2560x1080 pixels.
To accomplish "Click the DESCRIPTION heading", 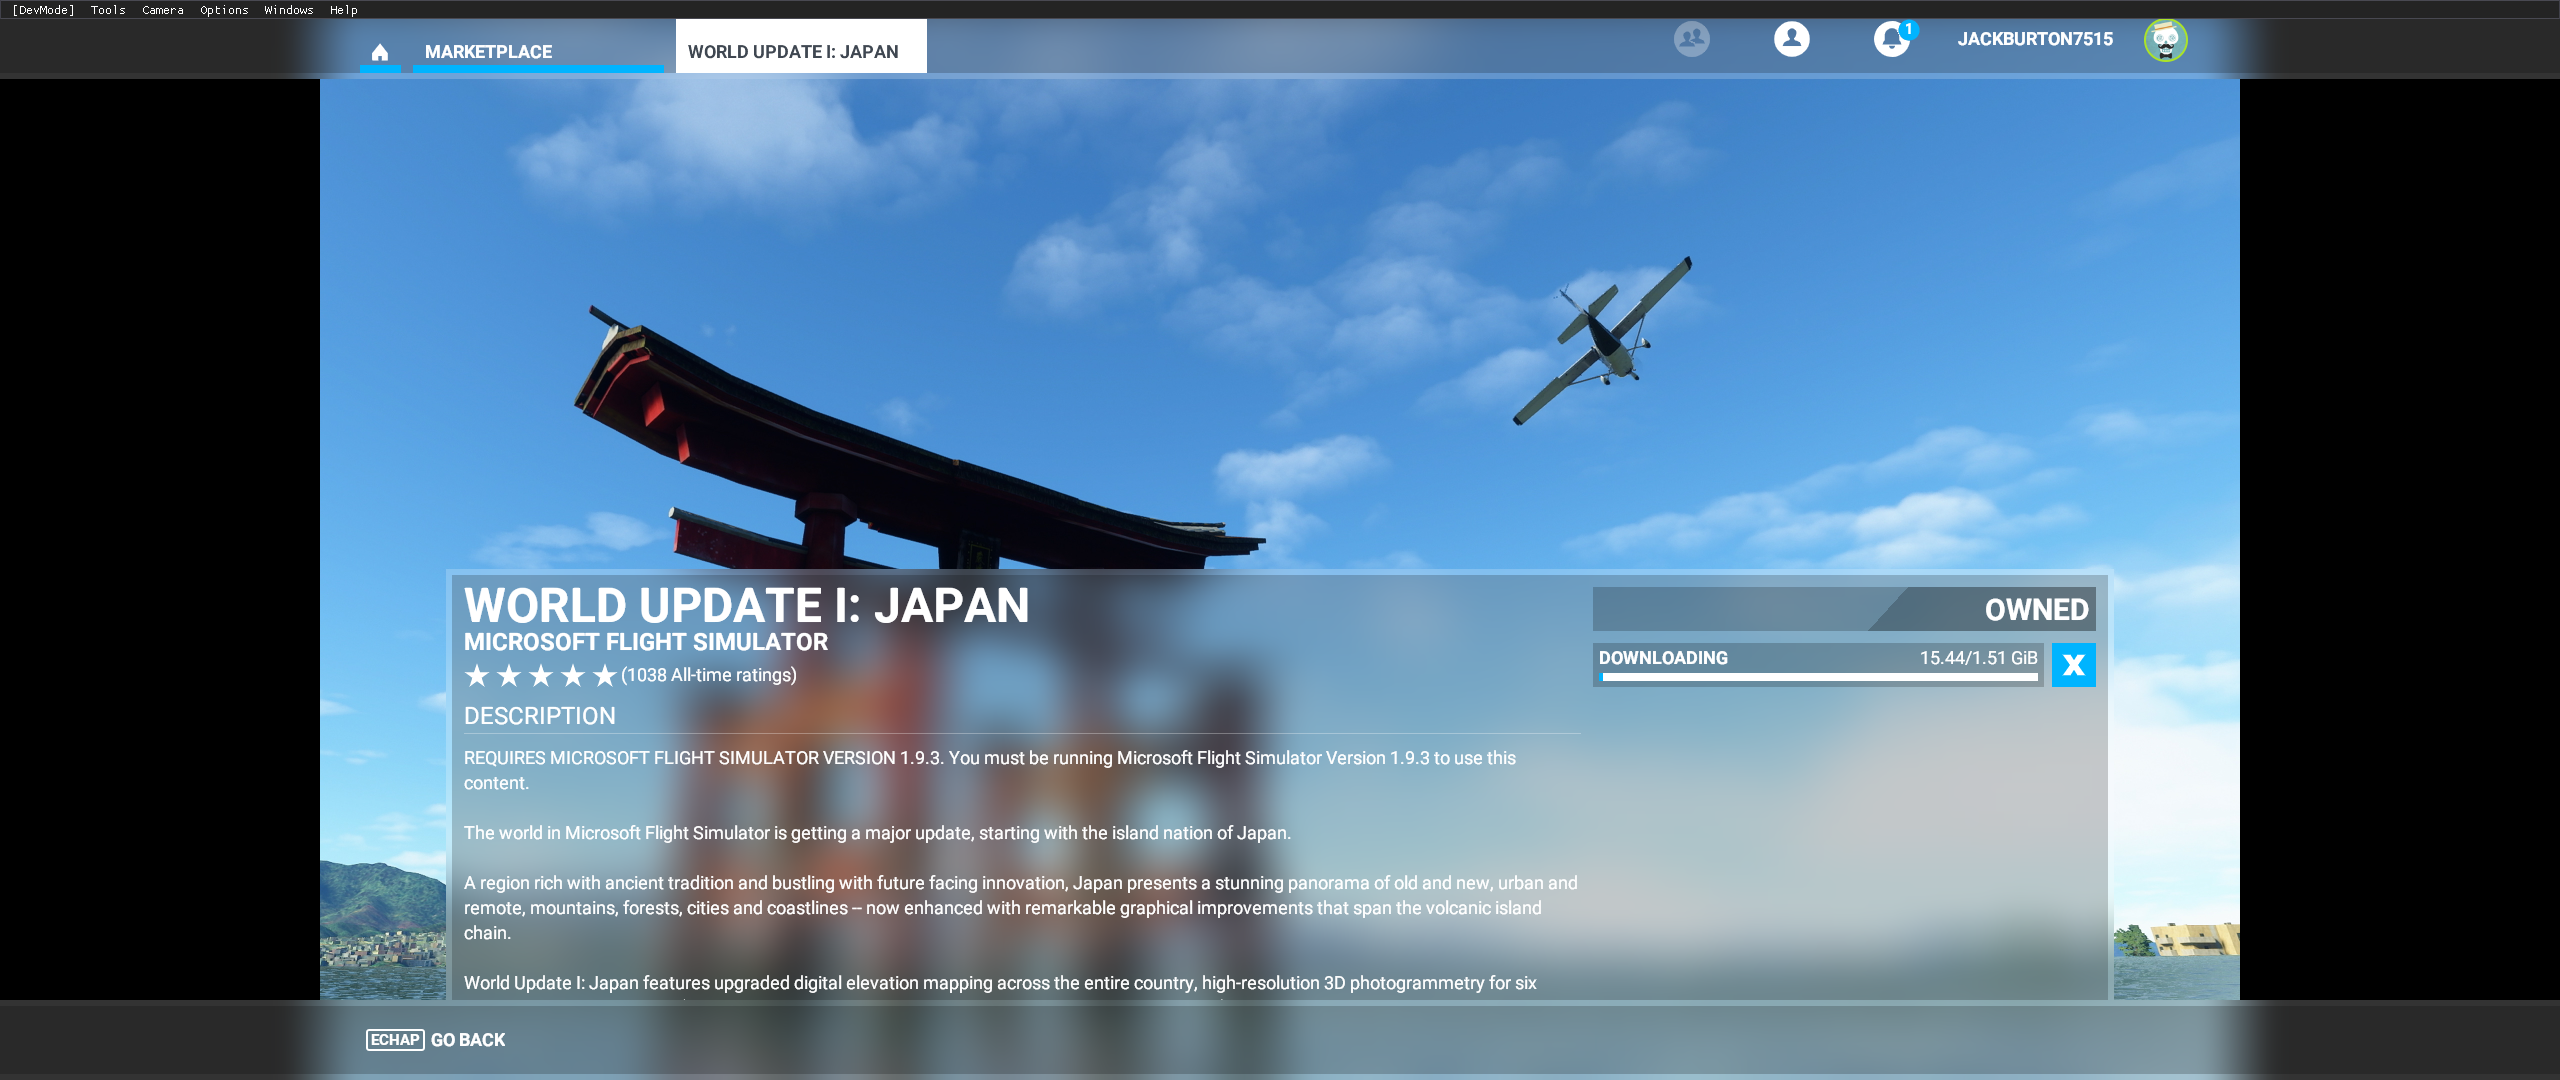I will pyautogui.click(x=540, y=716).
